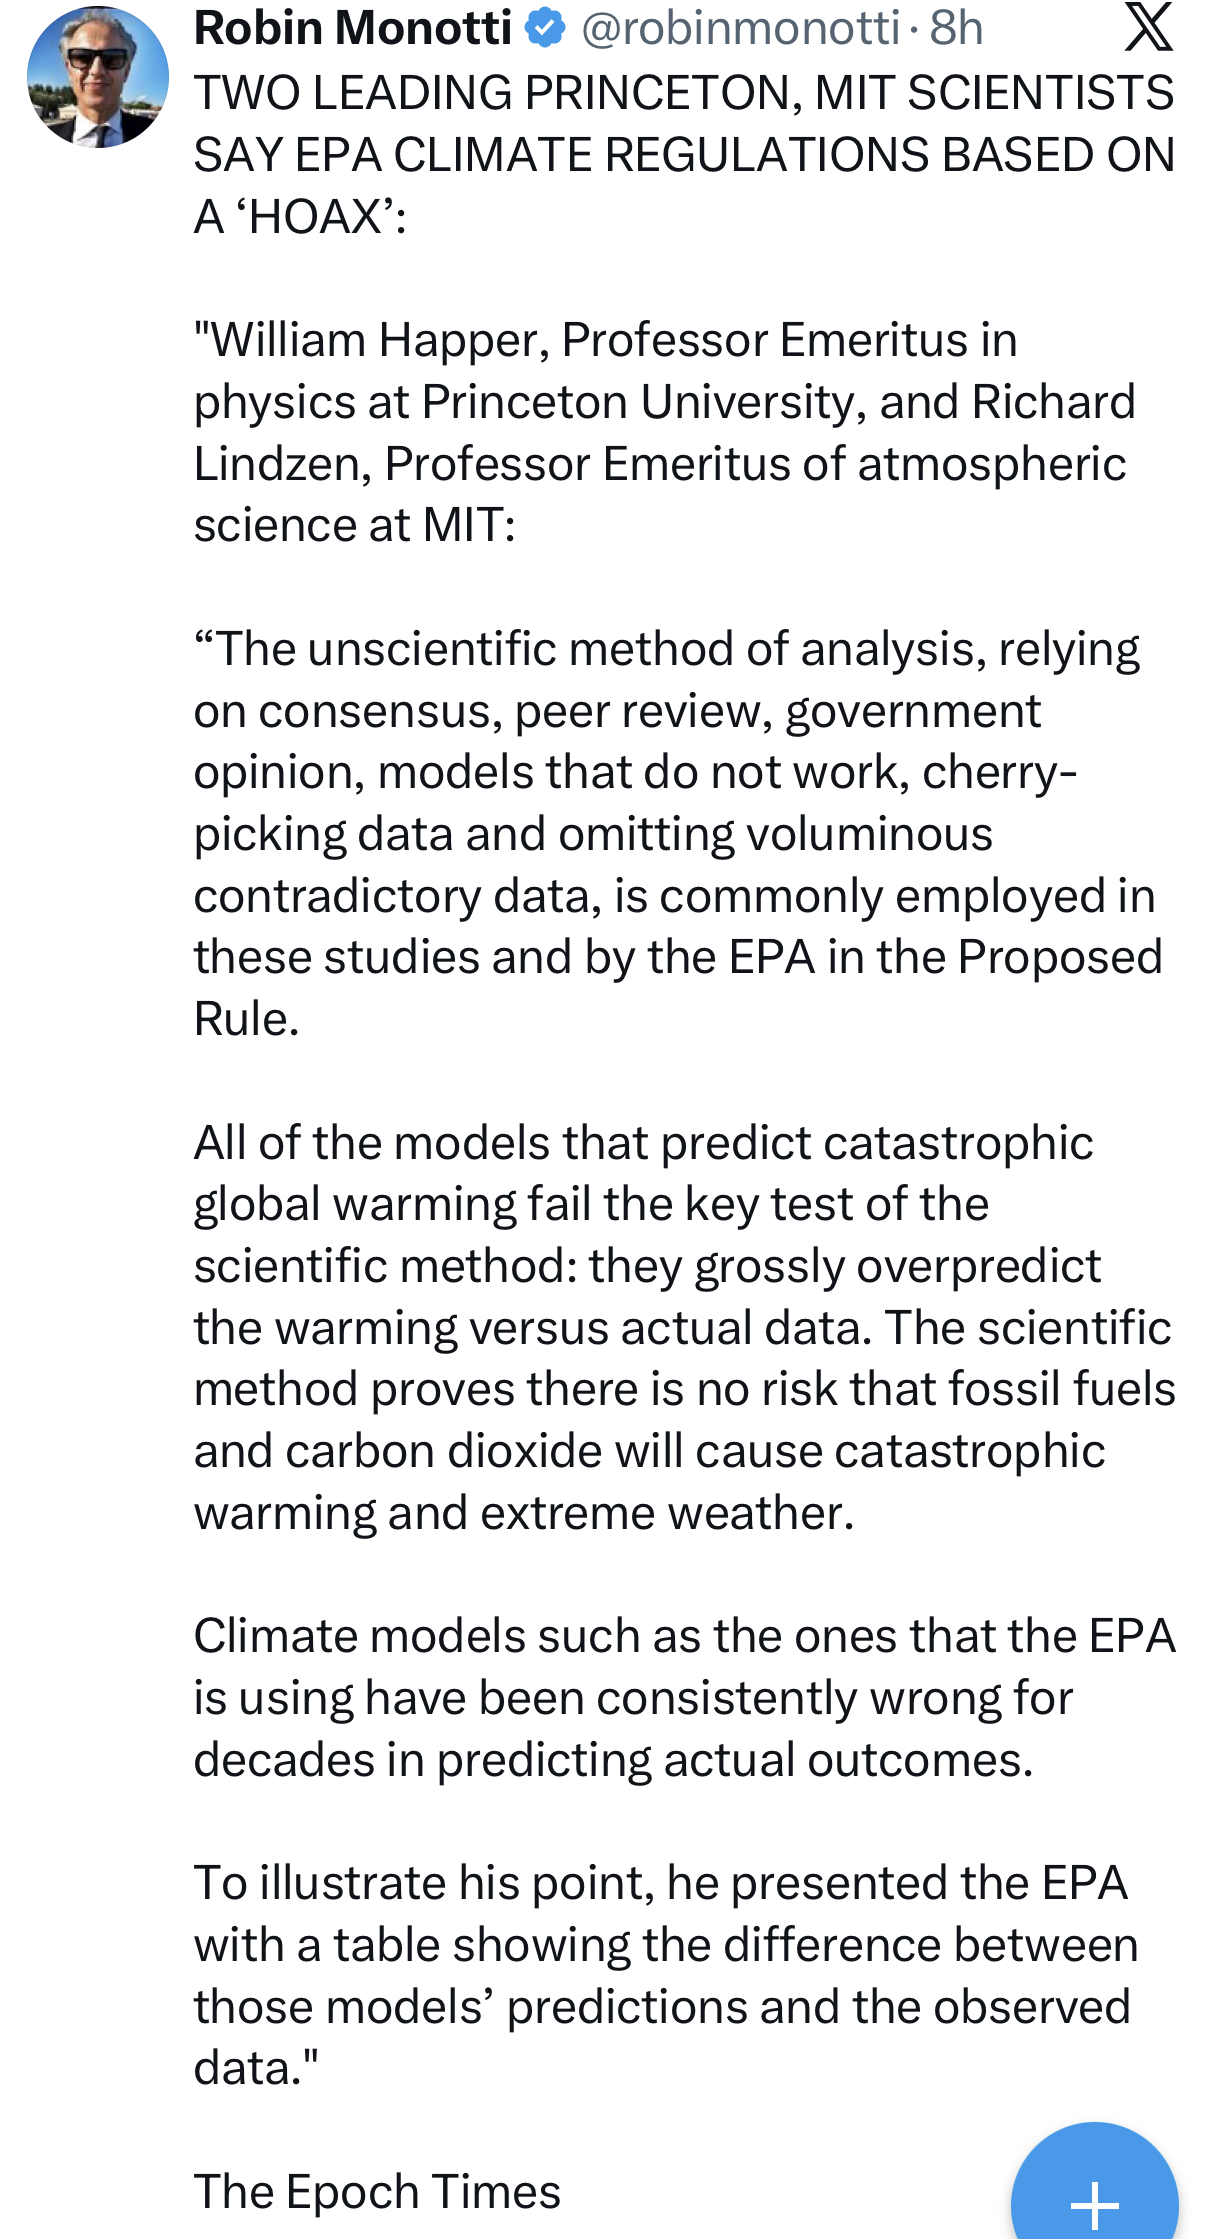Click The Epoch Times source text

[x=377, y=2192]
